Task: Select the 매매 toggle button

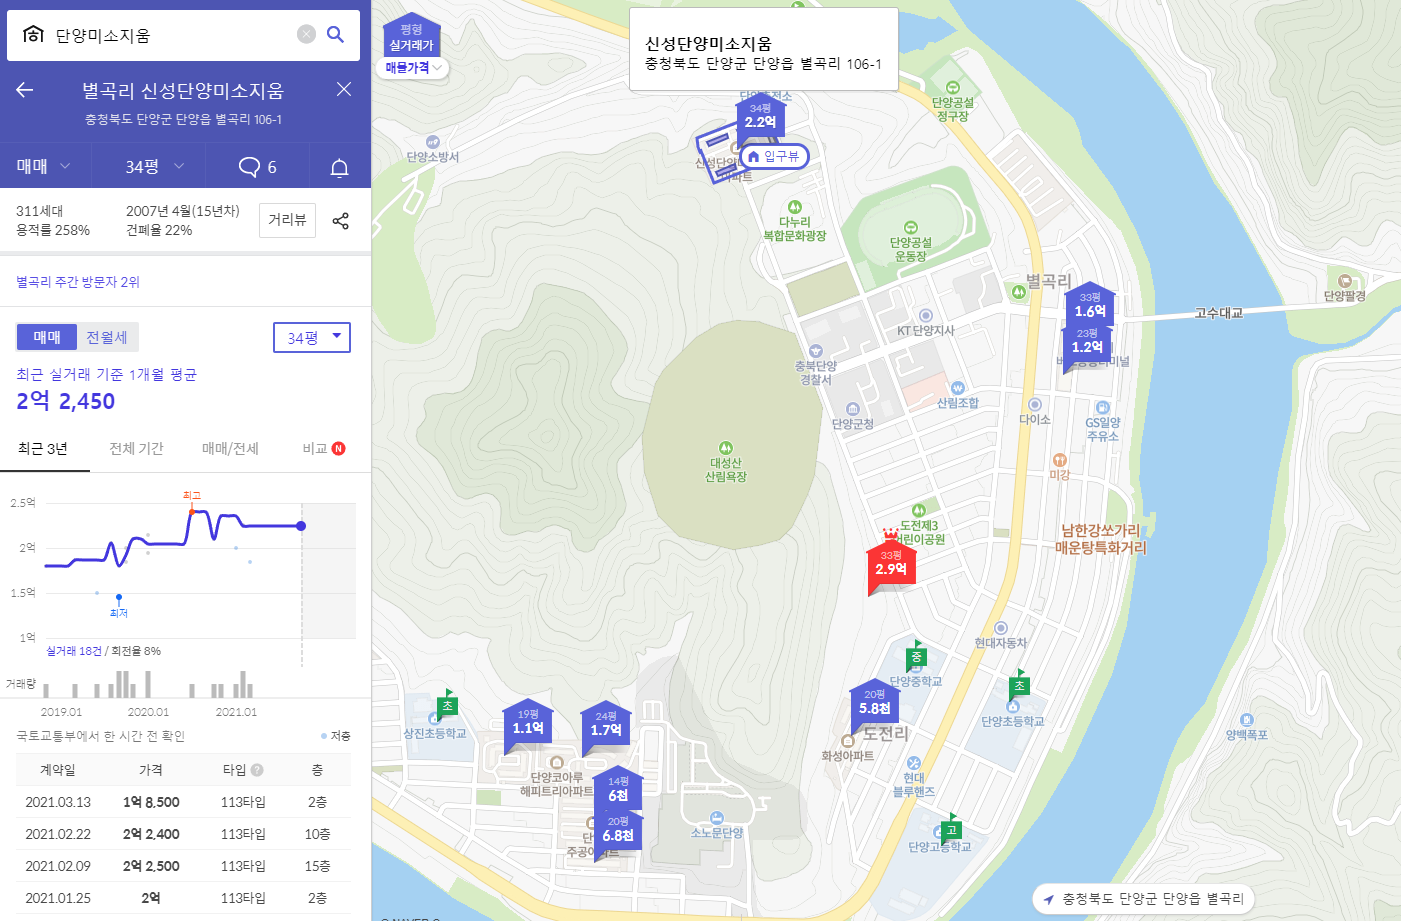Action: click(x=47, y=337)
